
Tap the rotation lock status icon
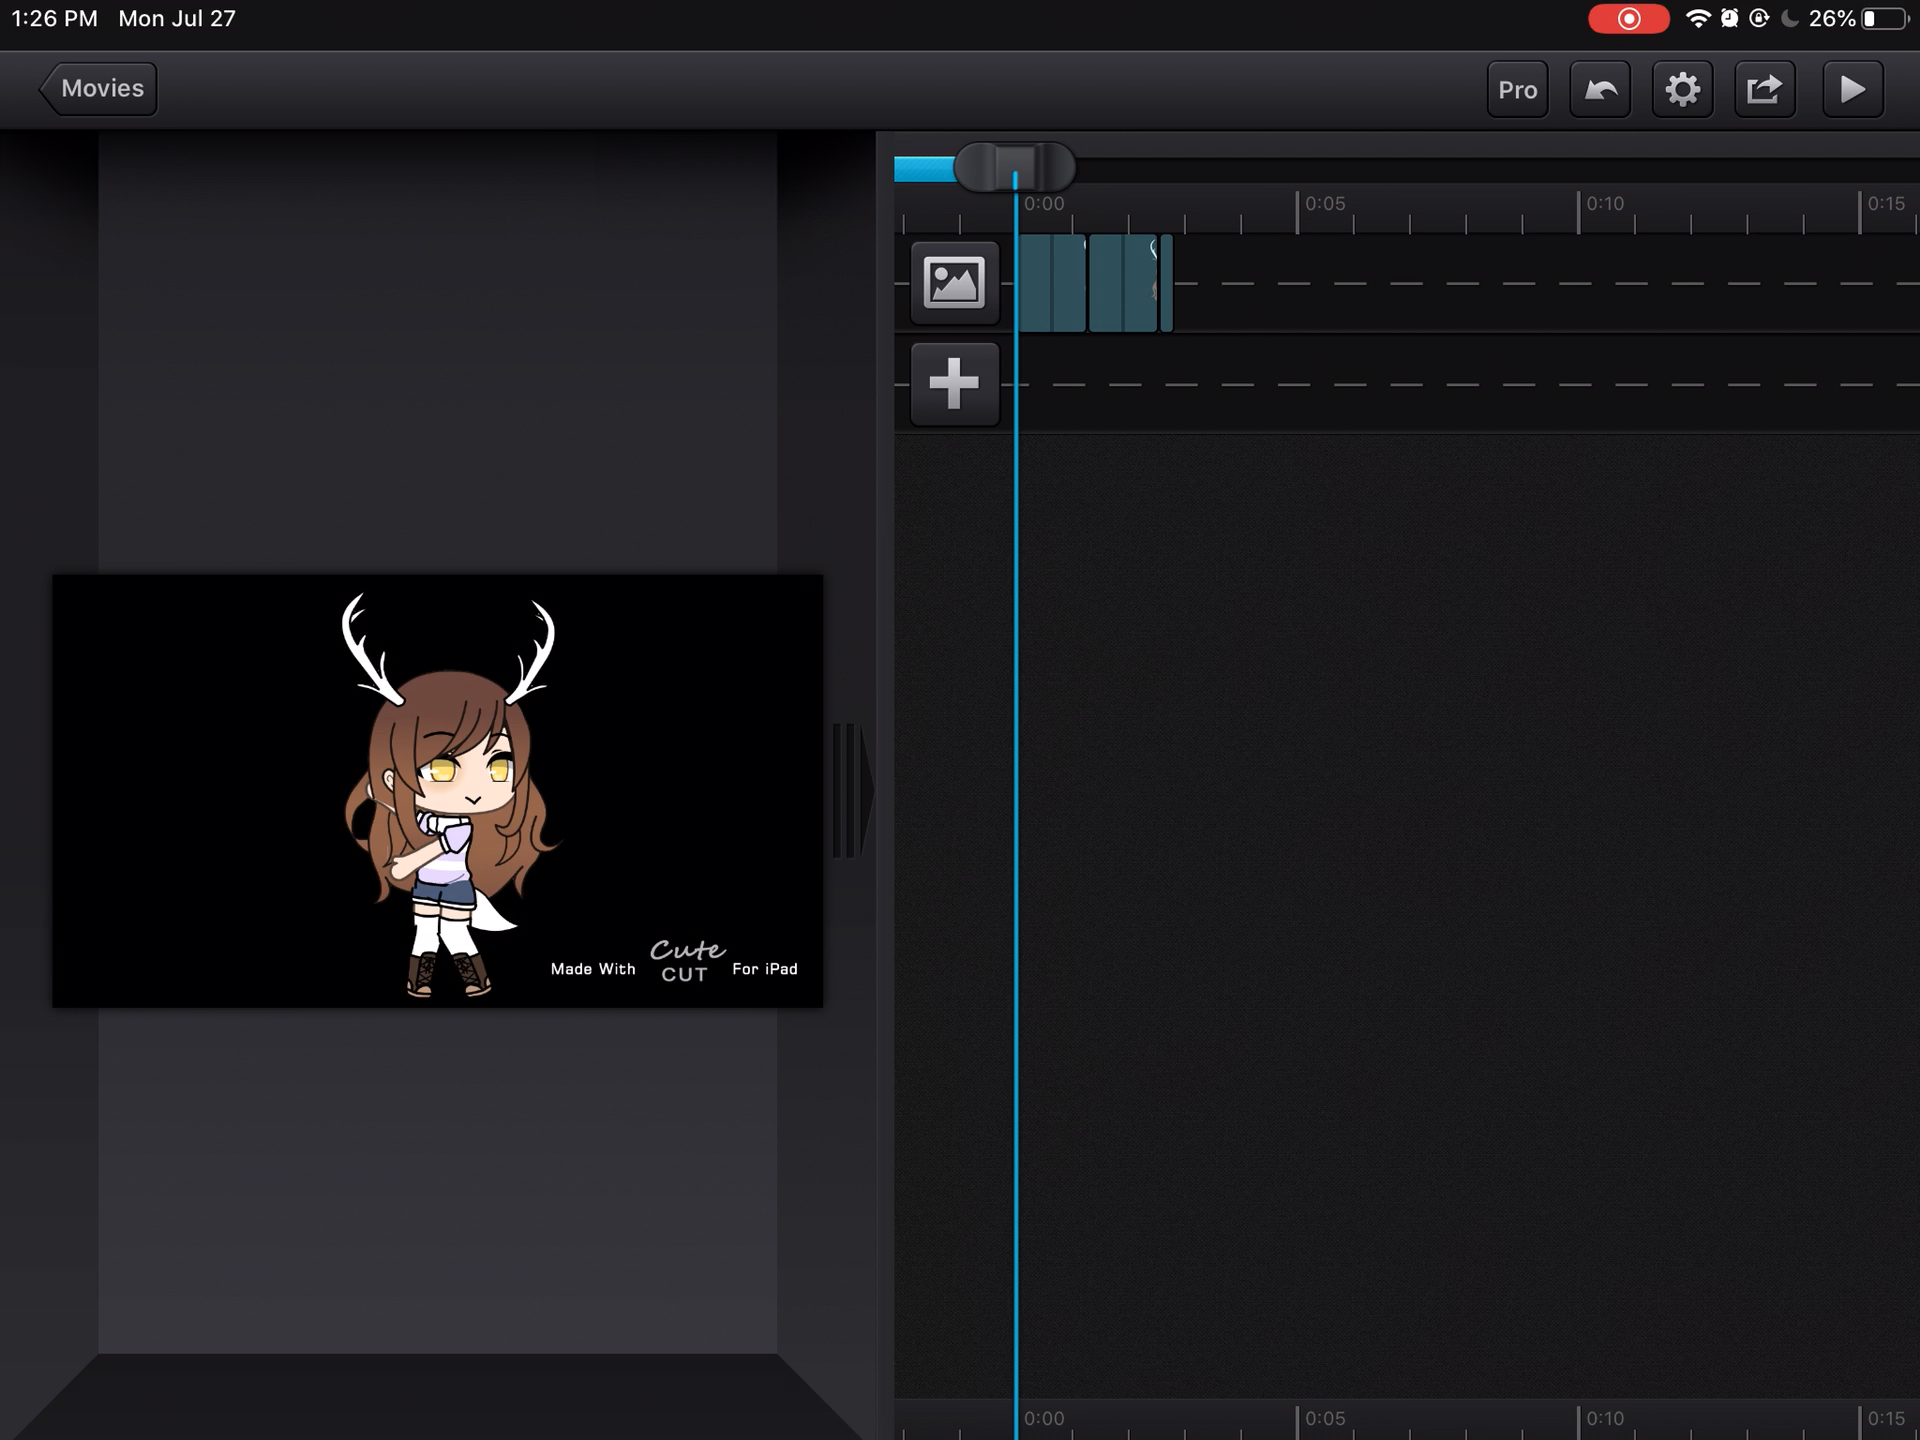(1759, 18)
